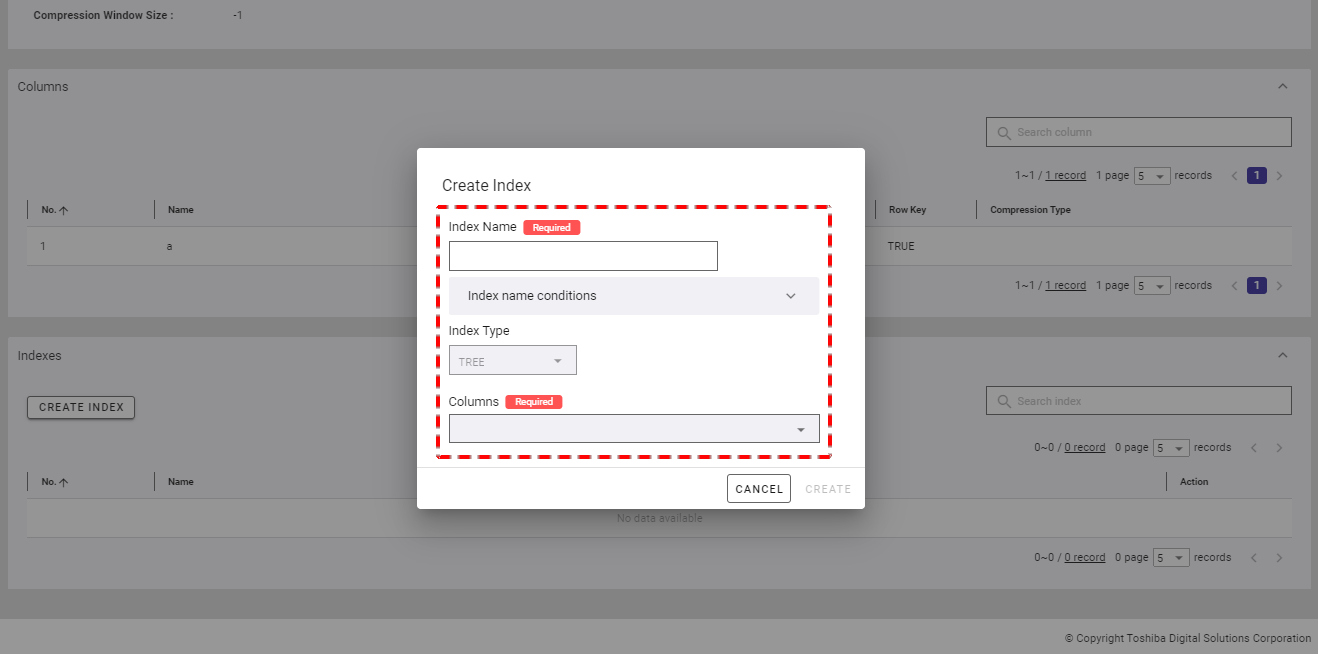Viewport: 1318px width, 654px height.
Task: Open the Index Type TREE dropdown
Action: pos(512,361)
